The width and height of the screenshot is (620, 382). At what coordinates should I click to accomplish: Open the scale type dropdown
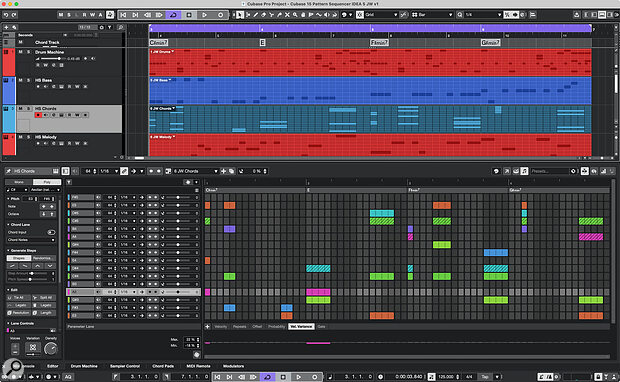tap(45, 190)
